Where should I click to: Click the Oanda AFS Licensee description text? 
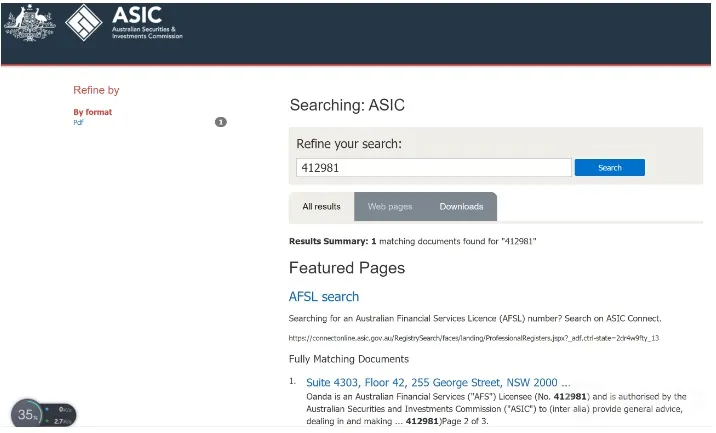[496, 409]
